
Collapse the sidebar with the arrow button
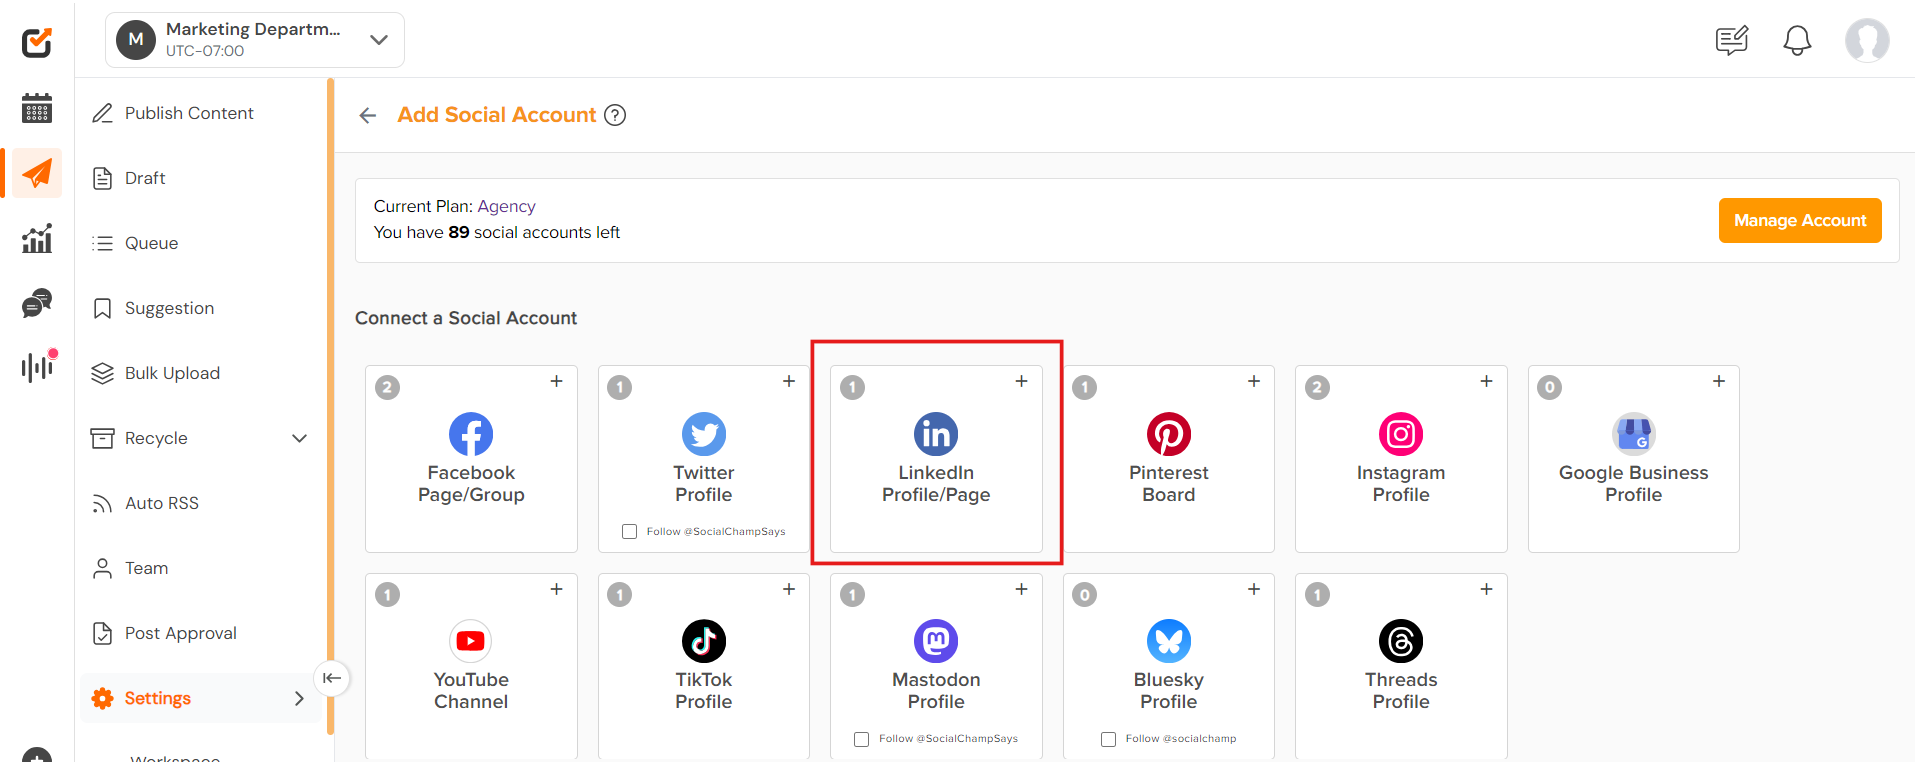(332, 678)
